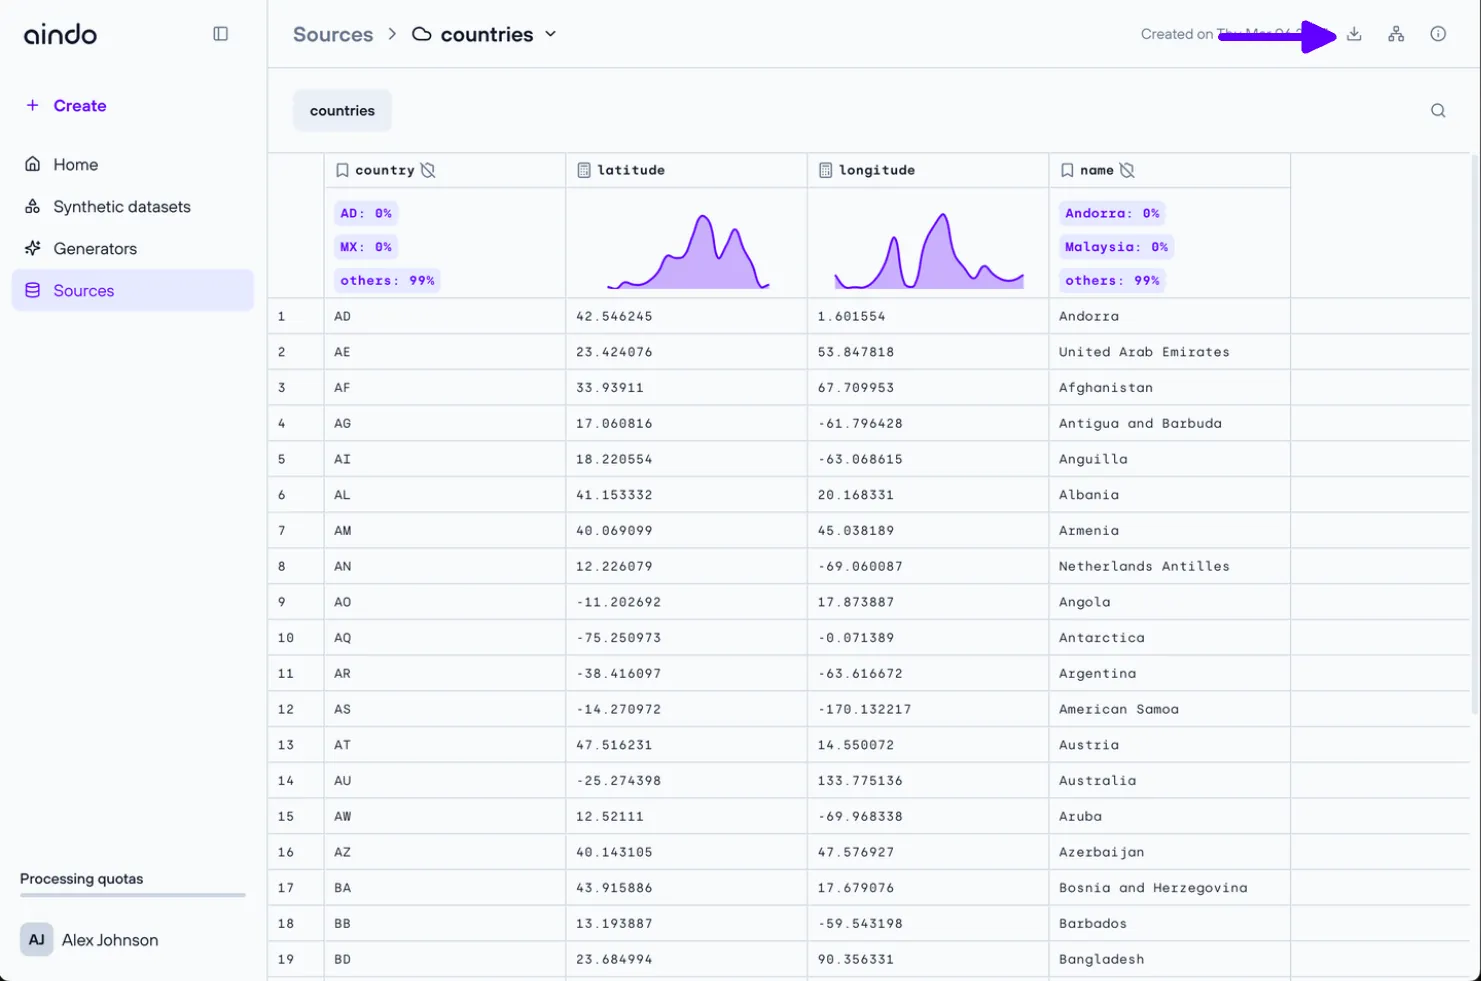
Task: Toggle the shield icon on the name column
Action: tap(1127, 170)
